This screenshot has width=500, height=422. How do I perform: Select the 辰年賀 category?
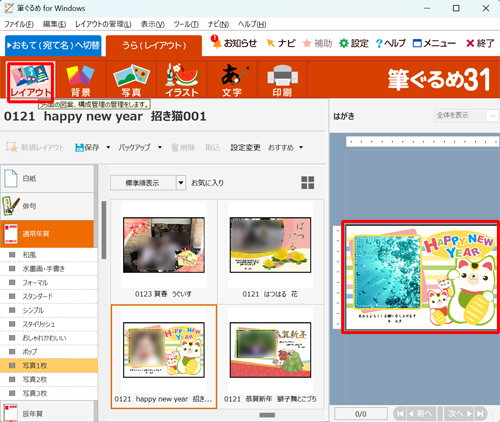[47, 413]
